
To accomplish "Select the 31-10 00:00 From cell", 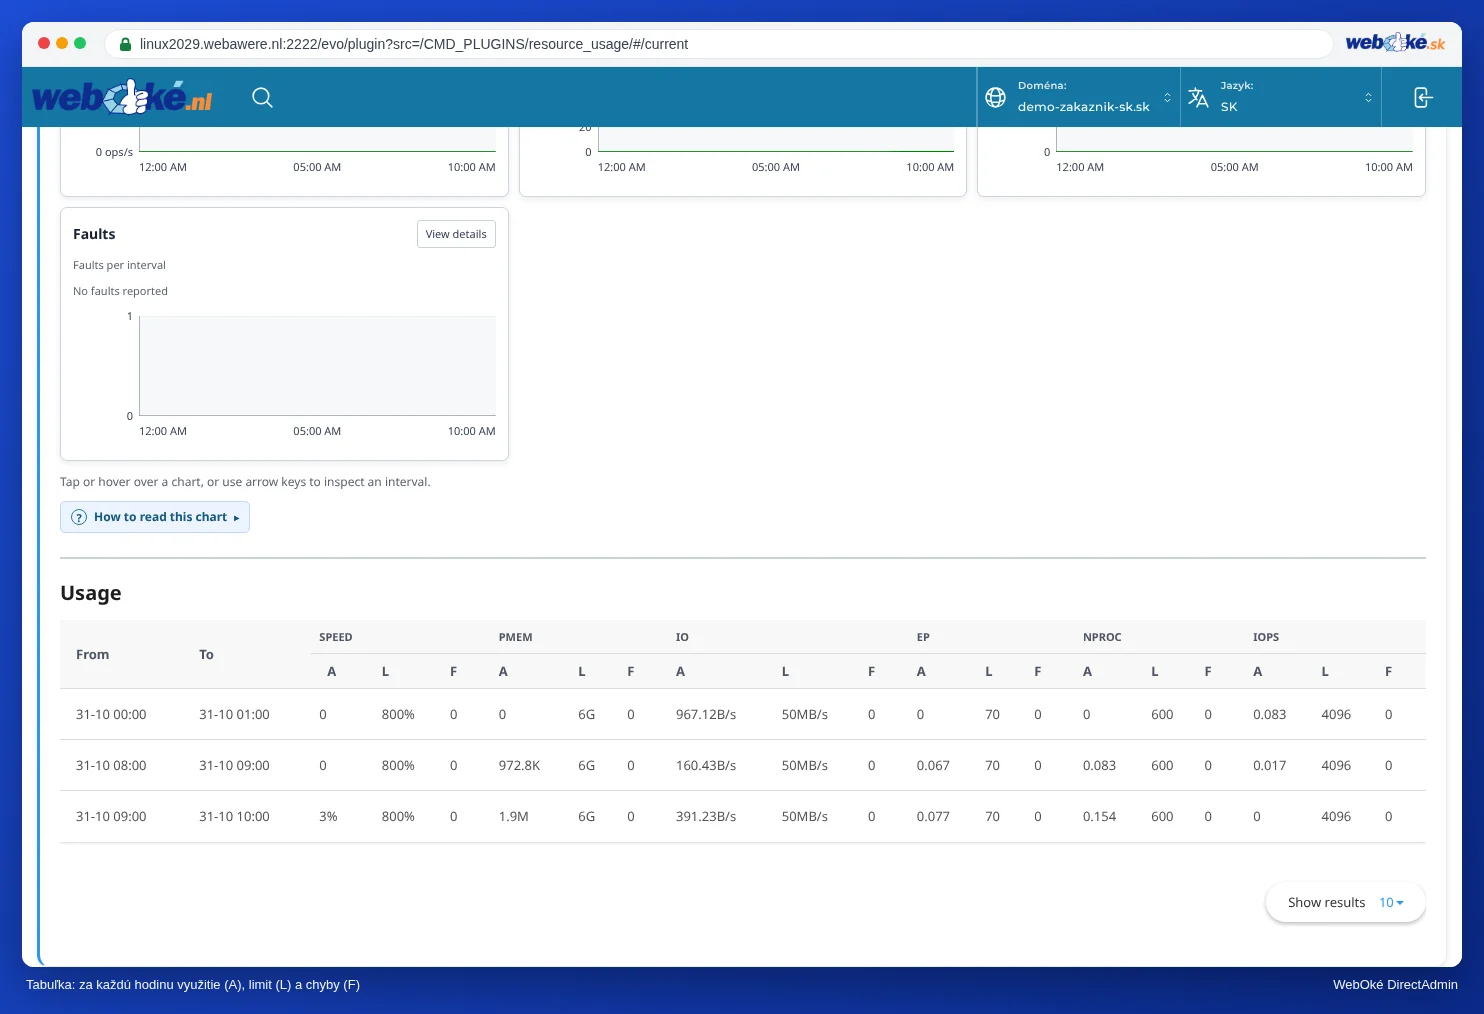I will (111, 714).
